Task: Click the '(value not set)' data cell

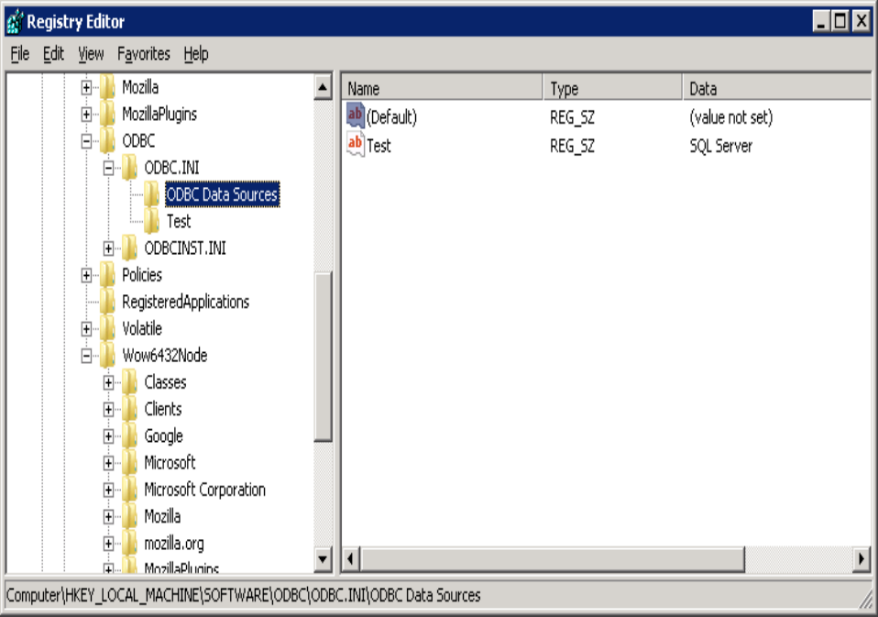Action: tap(731, 117)
